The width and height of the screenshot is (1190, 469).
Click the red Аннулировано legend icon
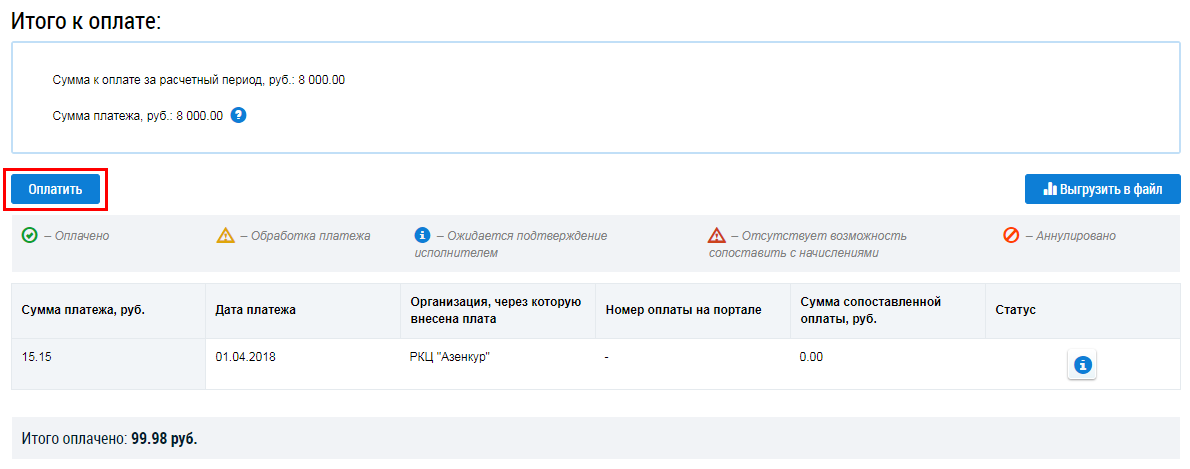[1011, 236]
